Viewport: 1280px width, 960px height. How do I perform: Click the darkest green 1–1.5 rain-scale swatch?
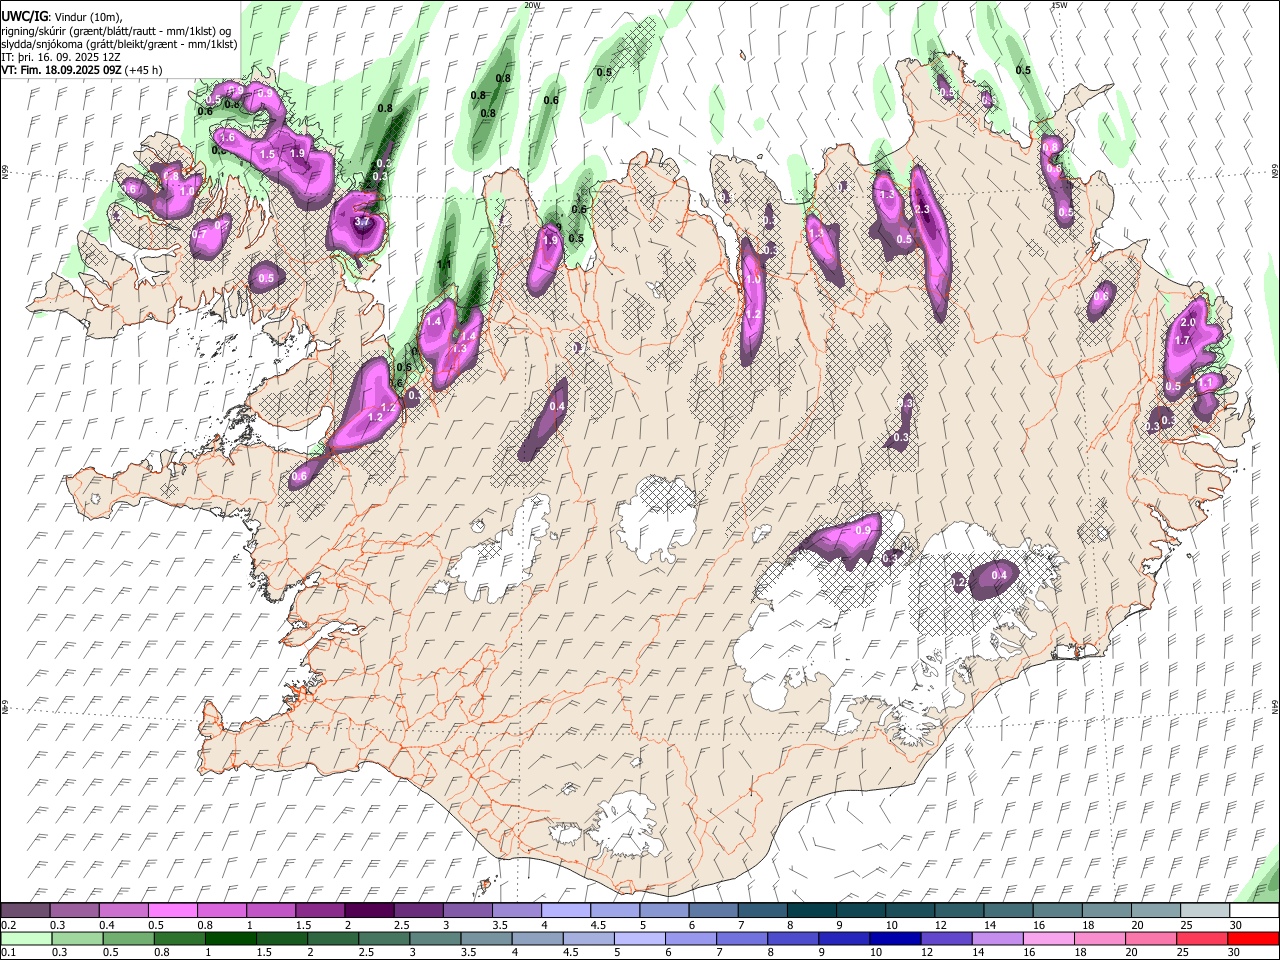click(231, 938)
